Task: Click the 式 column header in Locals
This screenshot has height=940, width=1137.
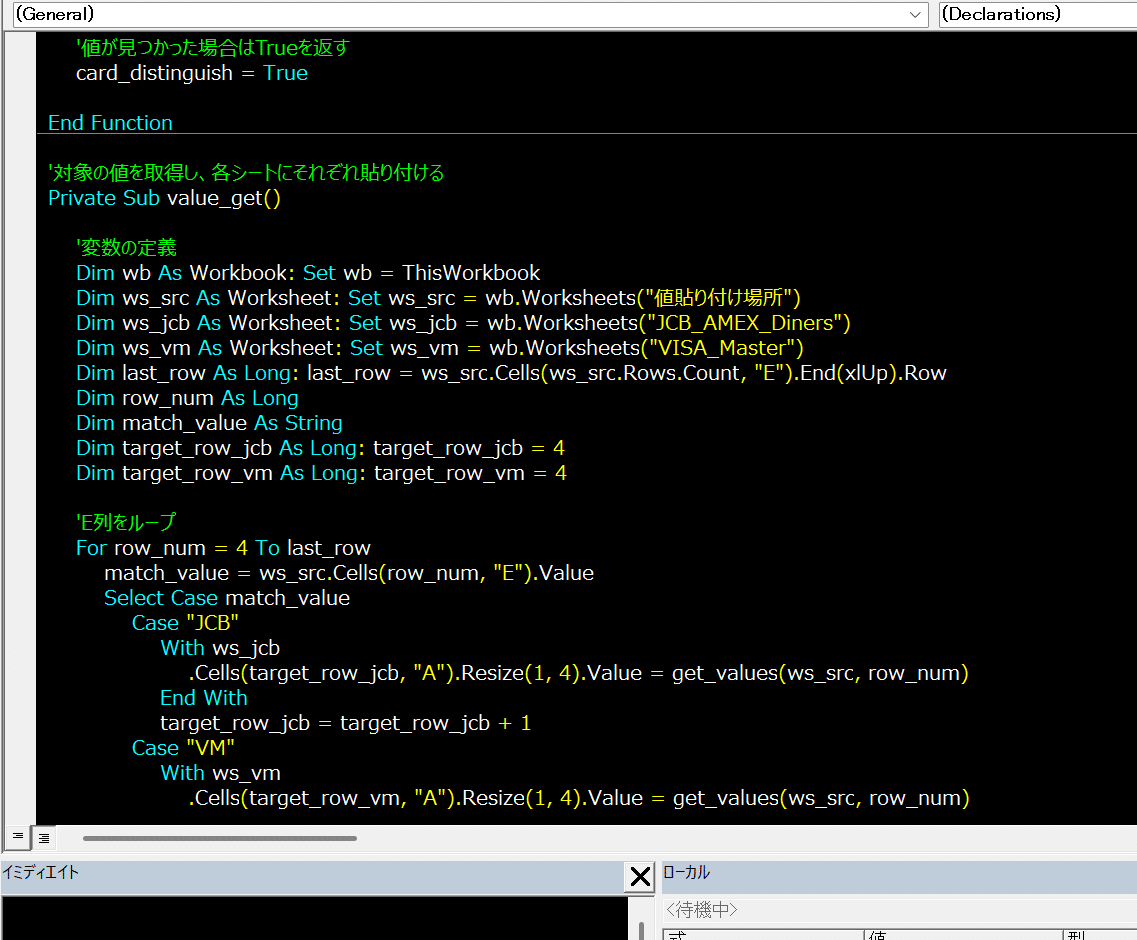Action: coord(764,935)
